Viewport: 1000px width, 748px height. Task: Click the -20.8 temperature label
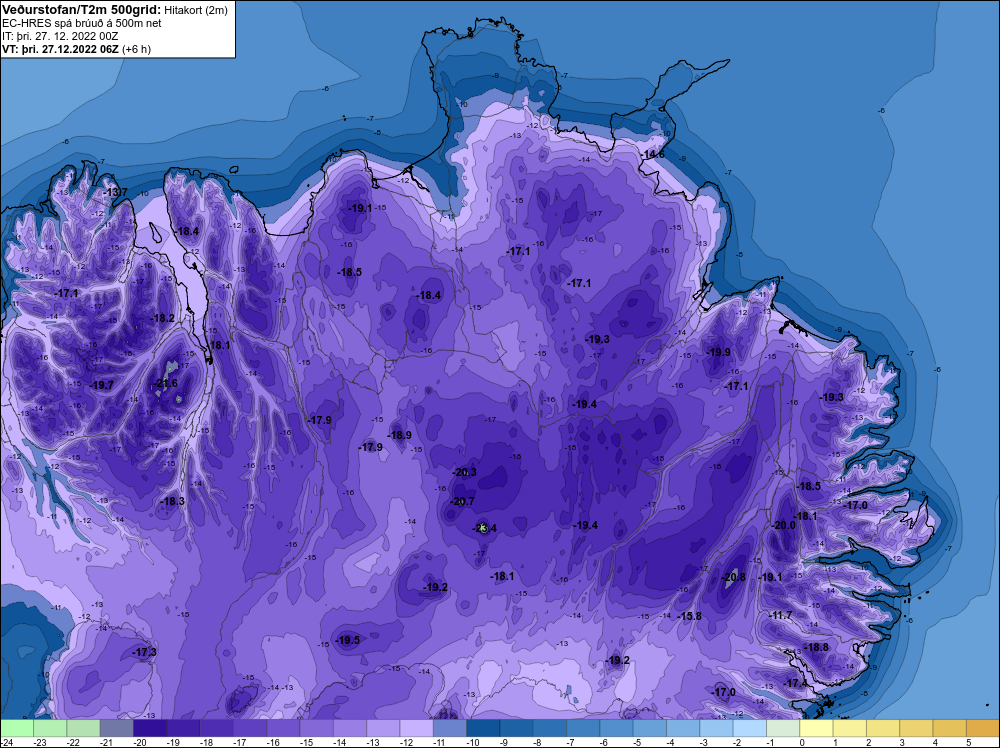coord(733,577)
